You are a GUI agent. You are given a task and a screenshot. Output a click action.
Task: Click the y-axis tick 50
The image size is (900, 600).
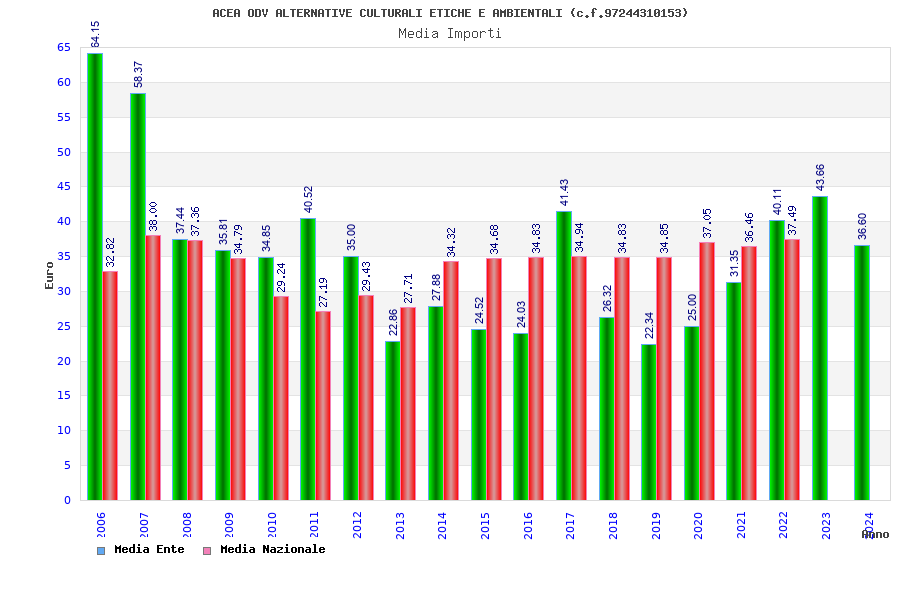point(64,152)
